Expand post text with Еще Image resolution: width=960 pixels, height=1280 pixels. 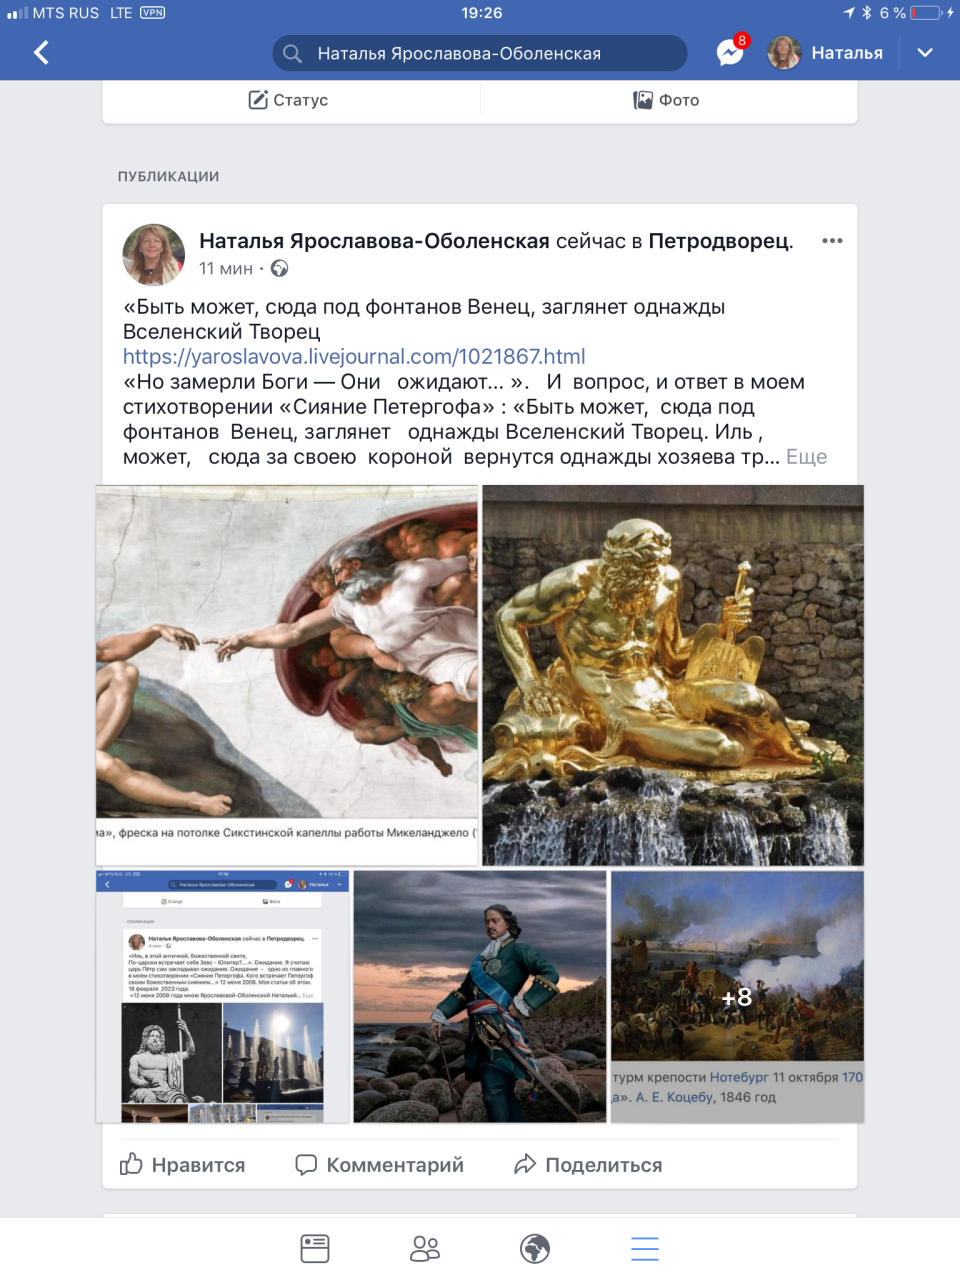click(x=806, y=457)
